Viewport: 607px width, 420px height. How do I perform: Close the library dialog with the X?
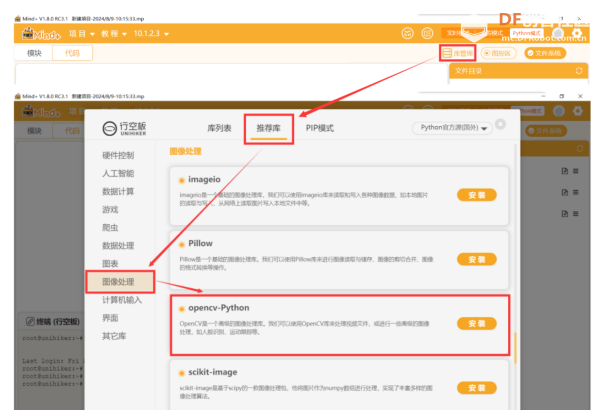tap(500, 124)
